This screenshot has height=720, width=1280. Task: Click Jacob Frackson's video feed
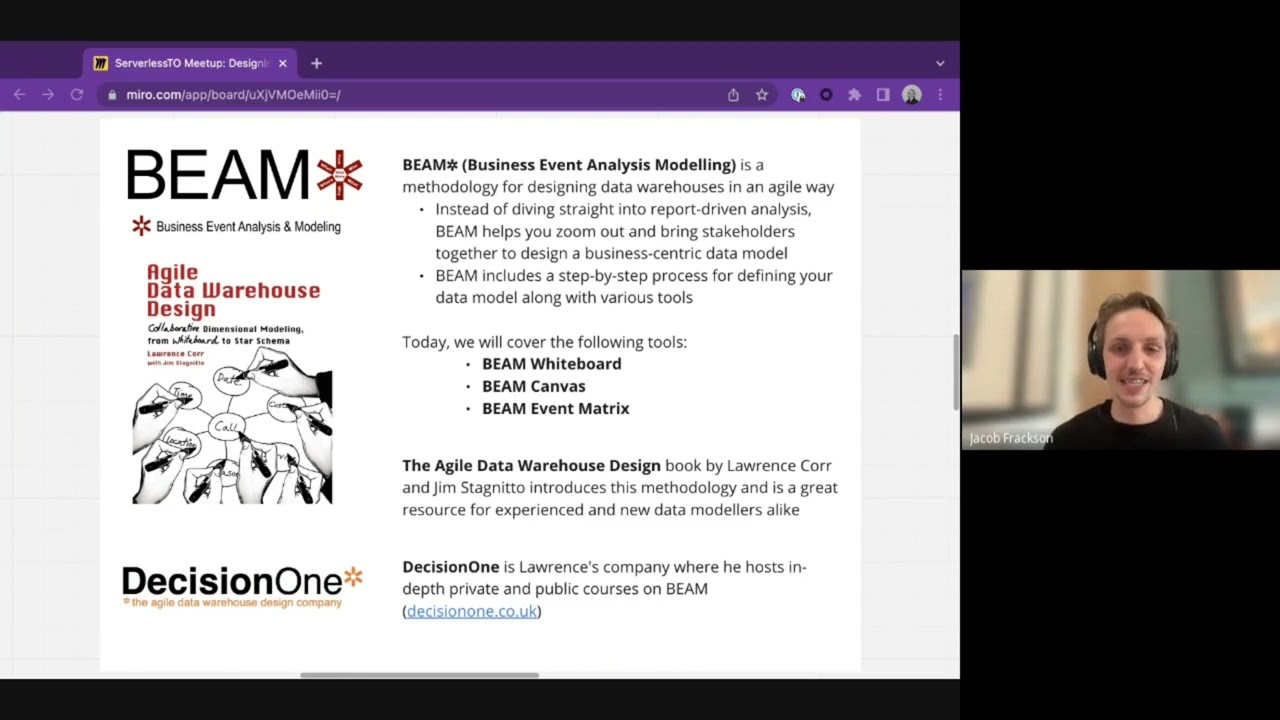coord(1120,360)
